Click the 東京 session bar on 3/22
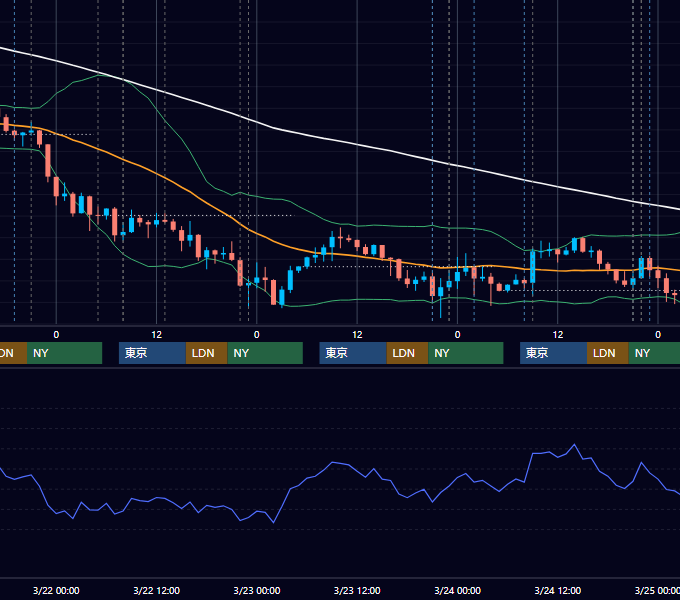 (152, 353)
